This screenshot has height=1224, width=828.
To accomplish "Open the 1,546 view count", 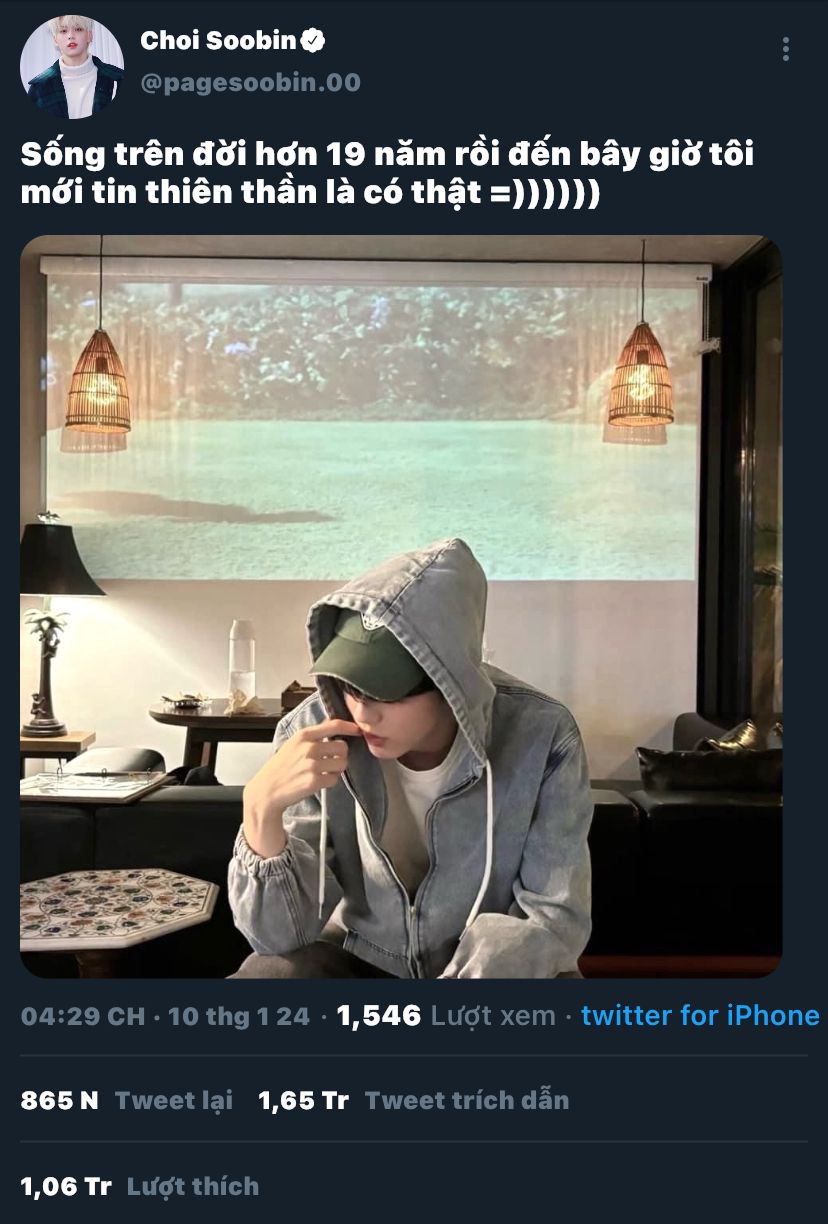I will click(379, 1016).
